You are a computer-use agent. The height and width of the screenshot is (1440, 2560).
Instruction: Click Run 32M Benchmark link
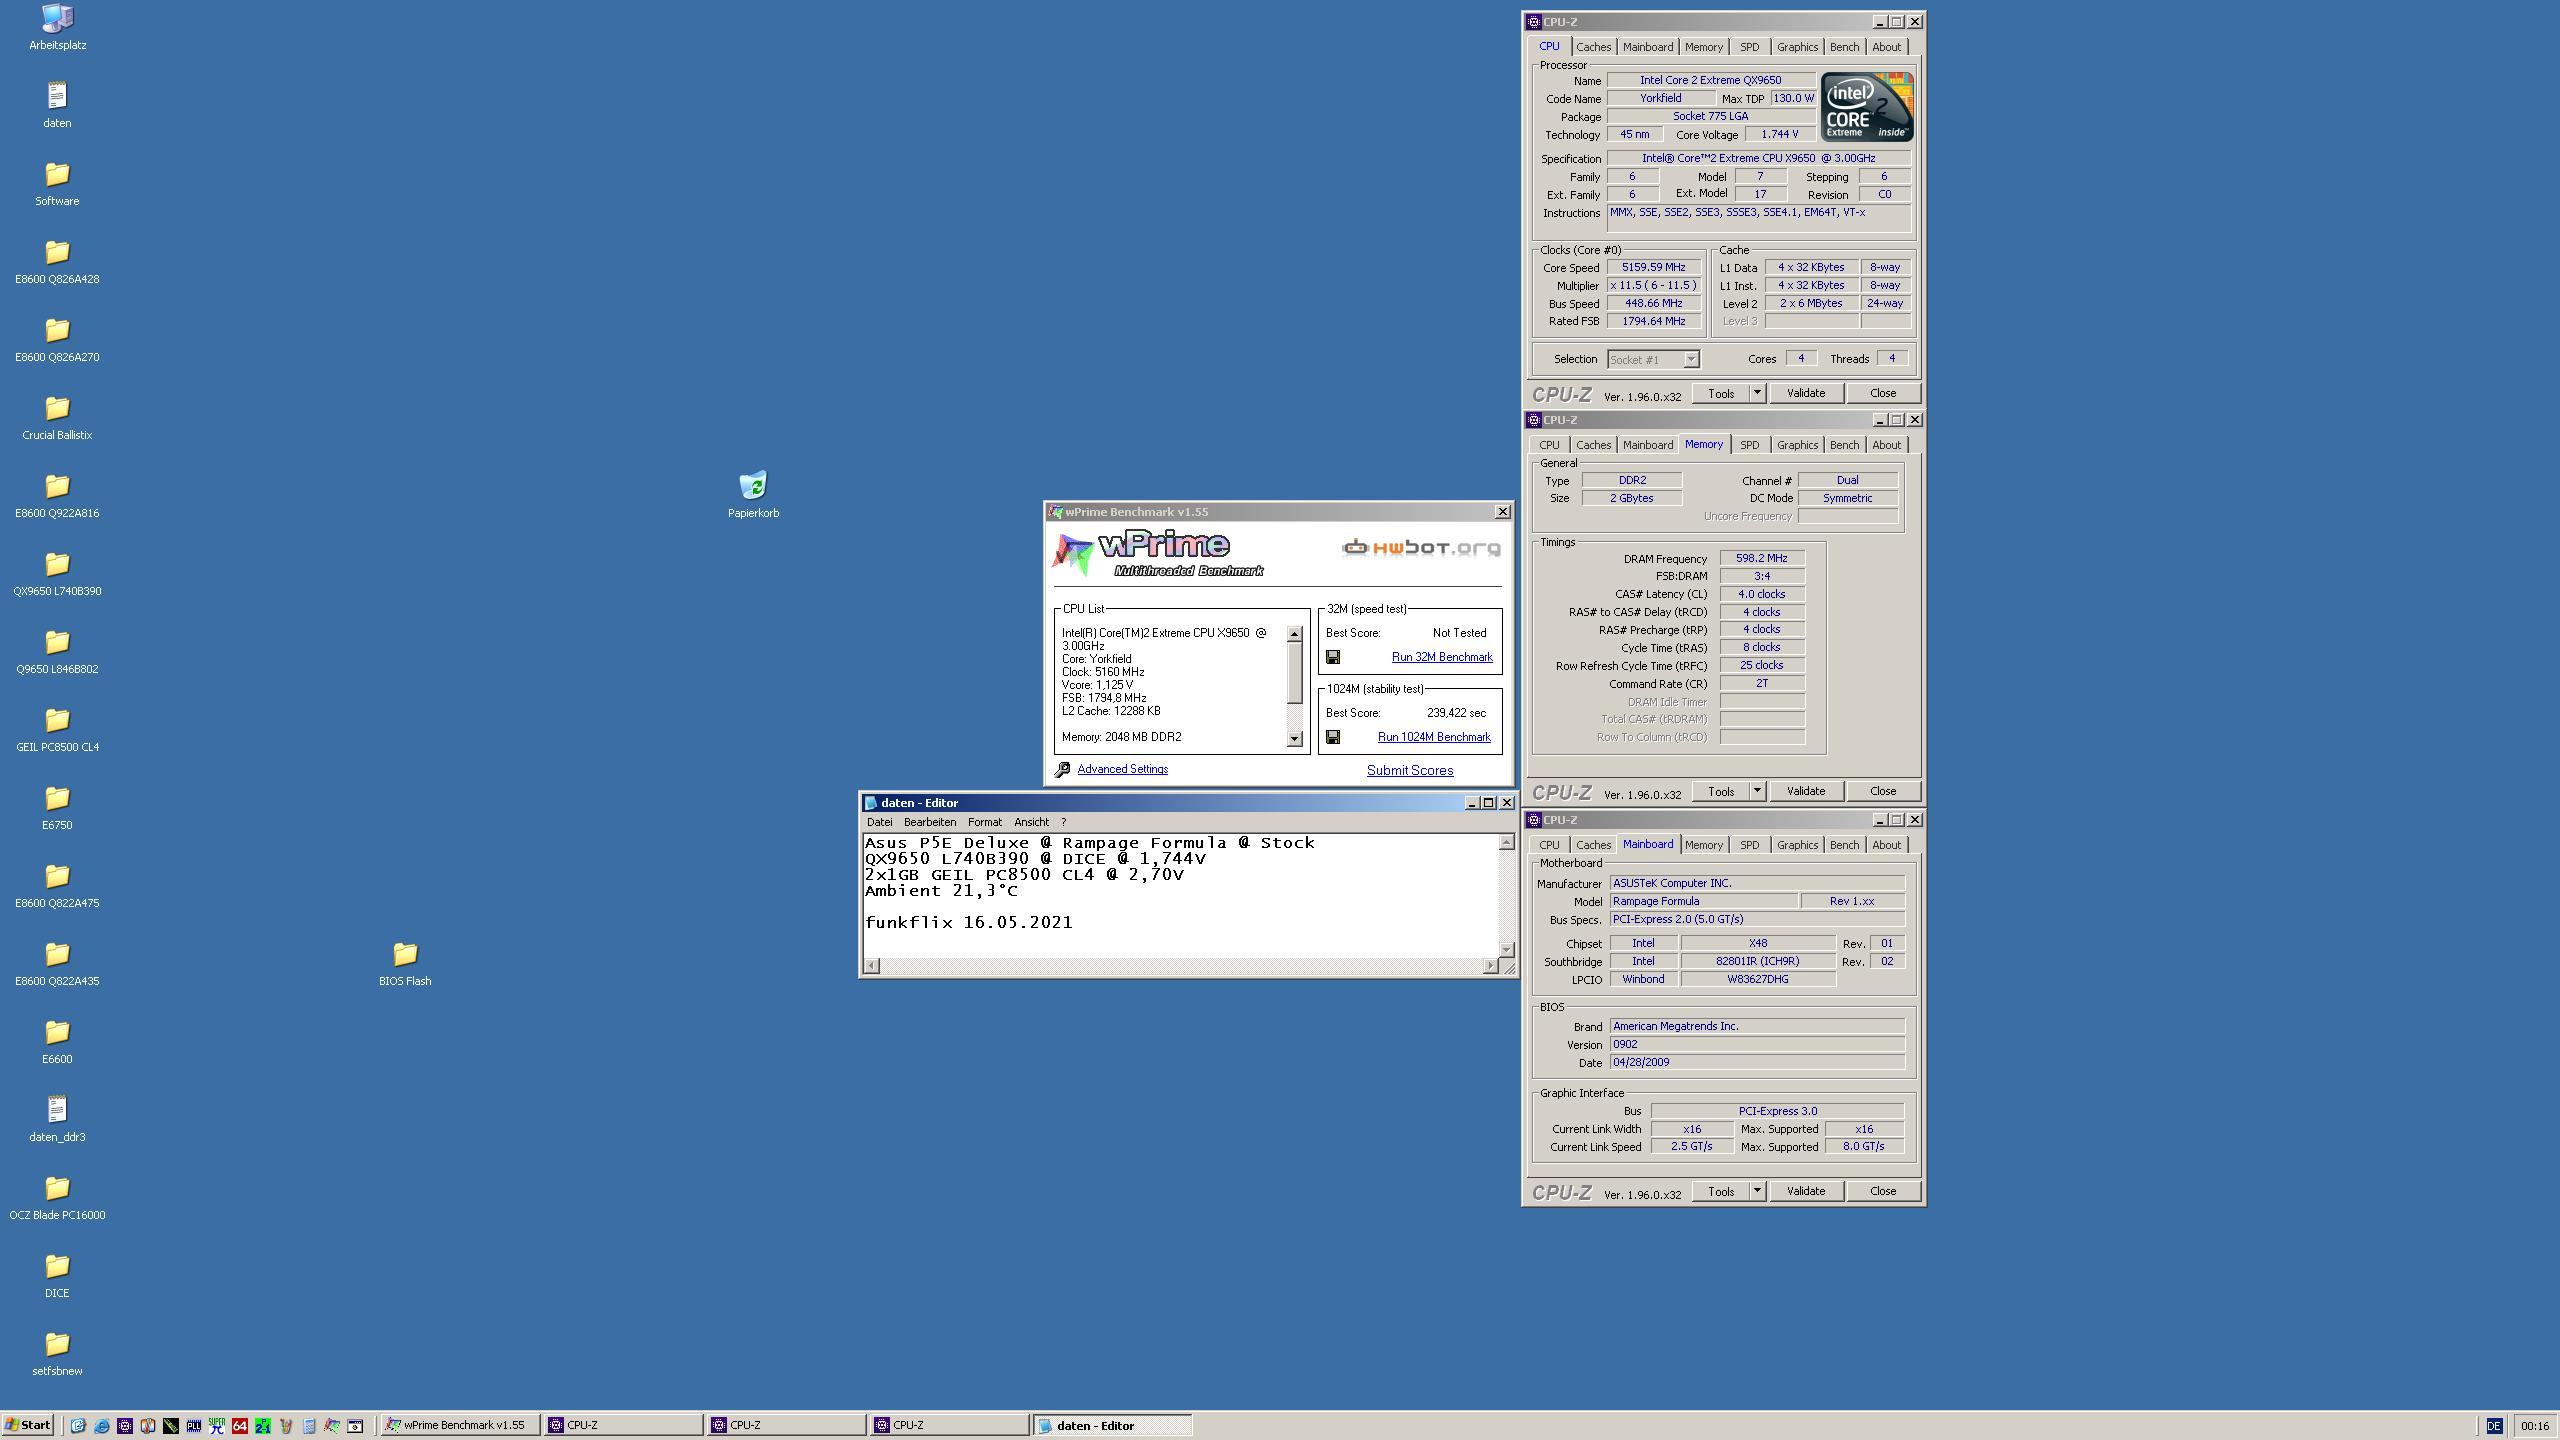point(1442,657)
